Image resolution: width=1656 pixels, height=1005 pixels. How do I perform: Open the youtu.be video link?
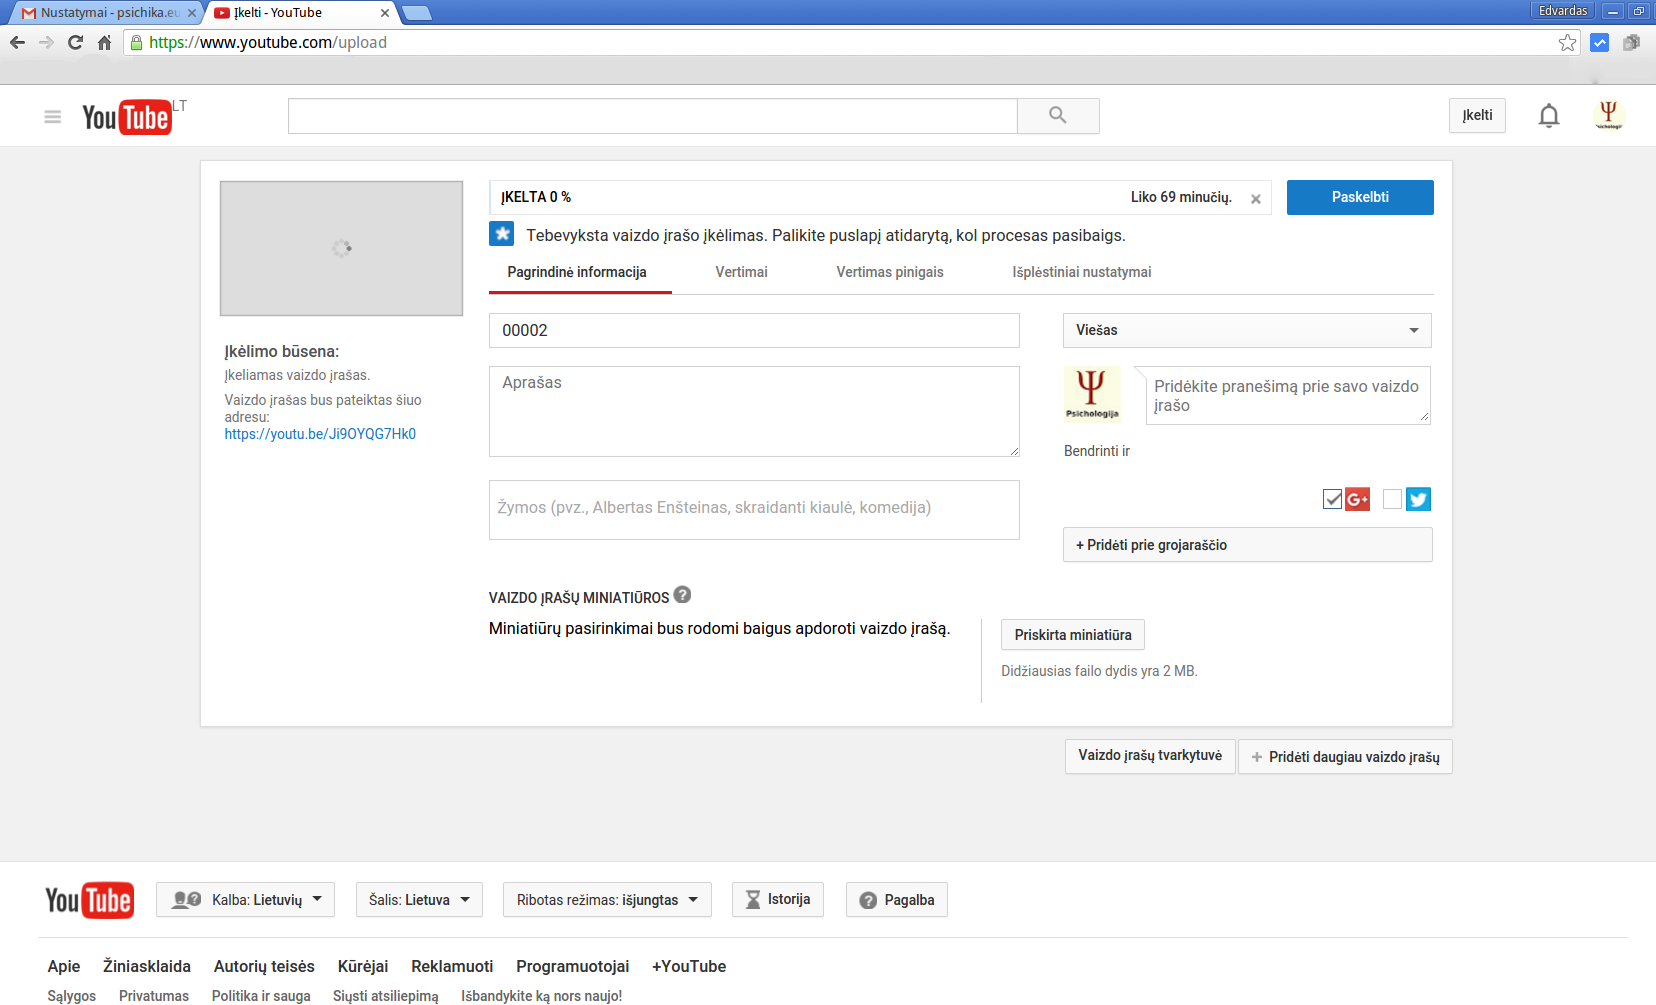coord(320,434)
